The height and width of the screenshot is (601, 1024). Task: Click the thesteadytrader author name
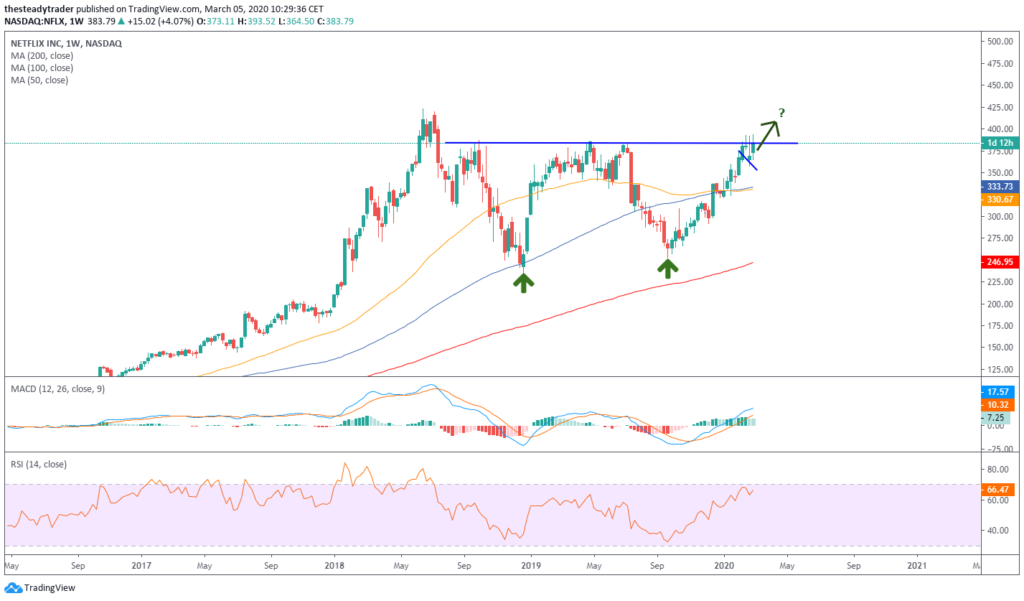click(x=39, y=9)
